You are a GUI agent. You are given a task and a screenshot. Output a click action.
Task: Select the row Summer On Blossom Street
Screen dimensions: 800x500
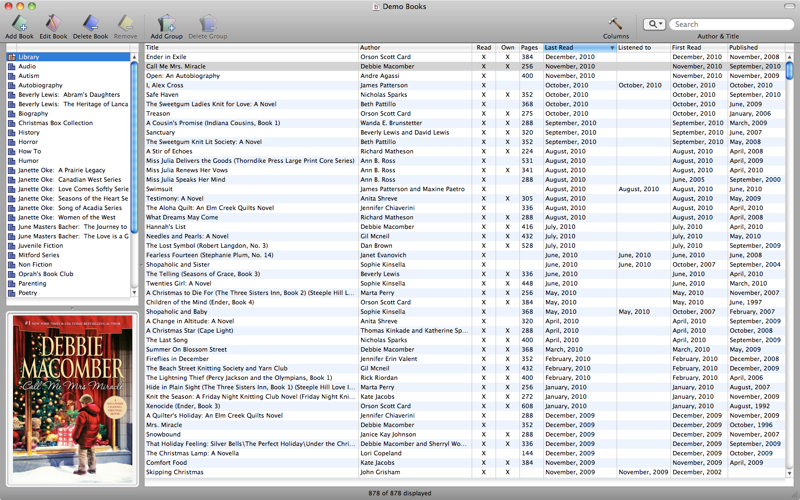pos(465,349)
